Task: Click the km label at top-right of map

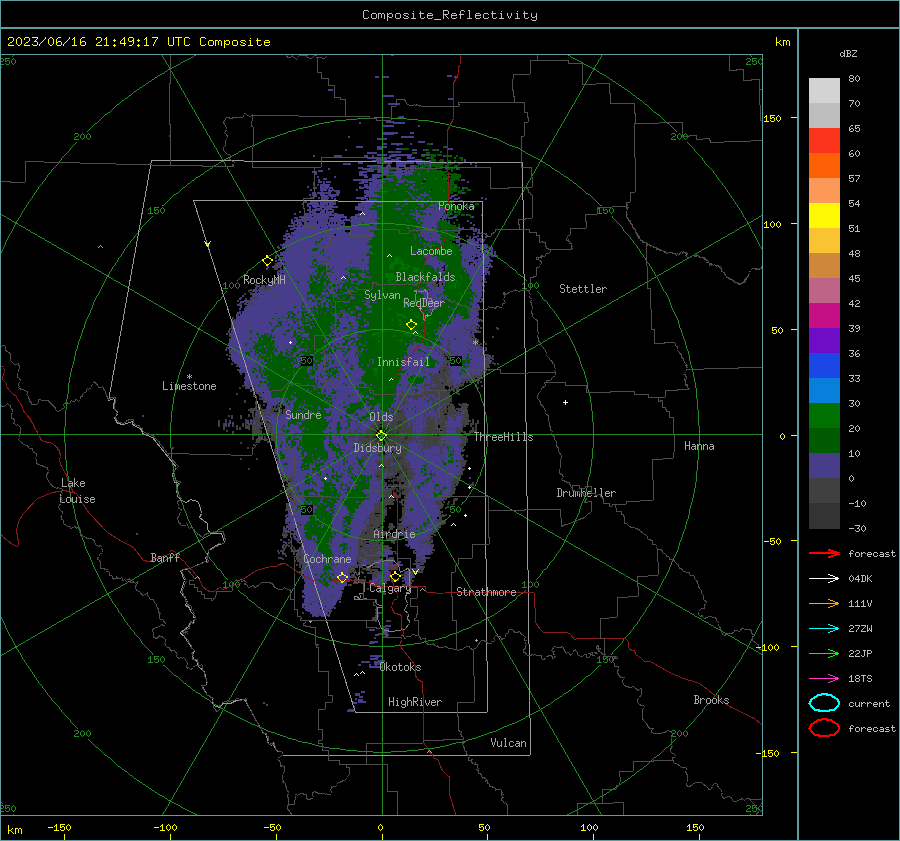Action: (782, 42)
